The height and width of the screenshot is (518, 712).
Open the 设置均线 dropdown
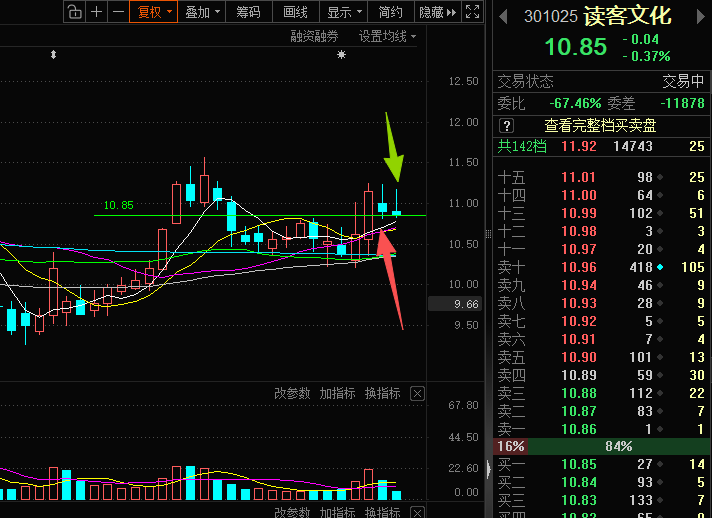387,36
